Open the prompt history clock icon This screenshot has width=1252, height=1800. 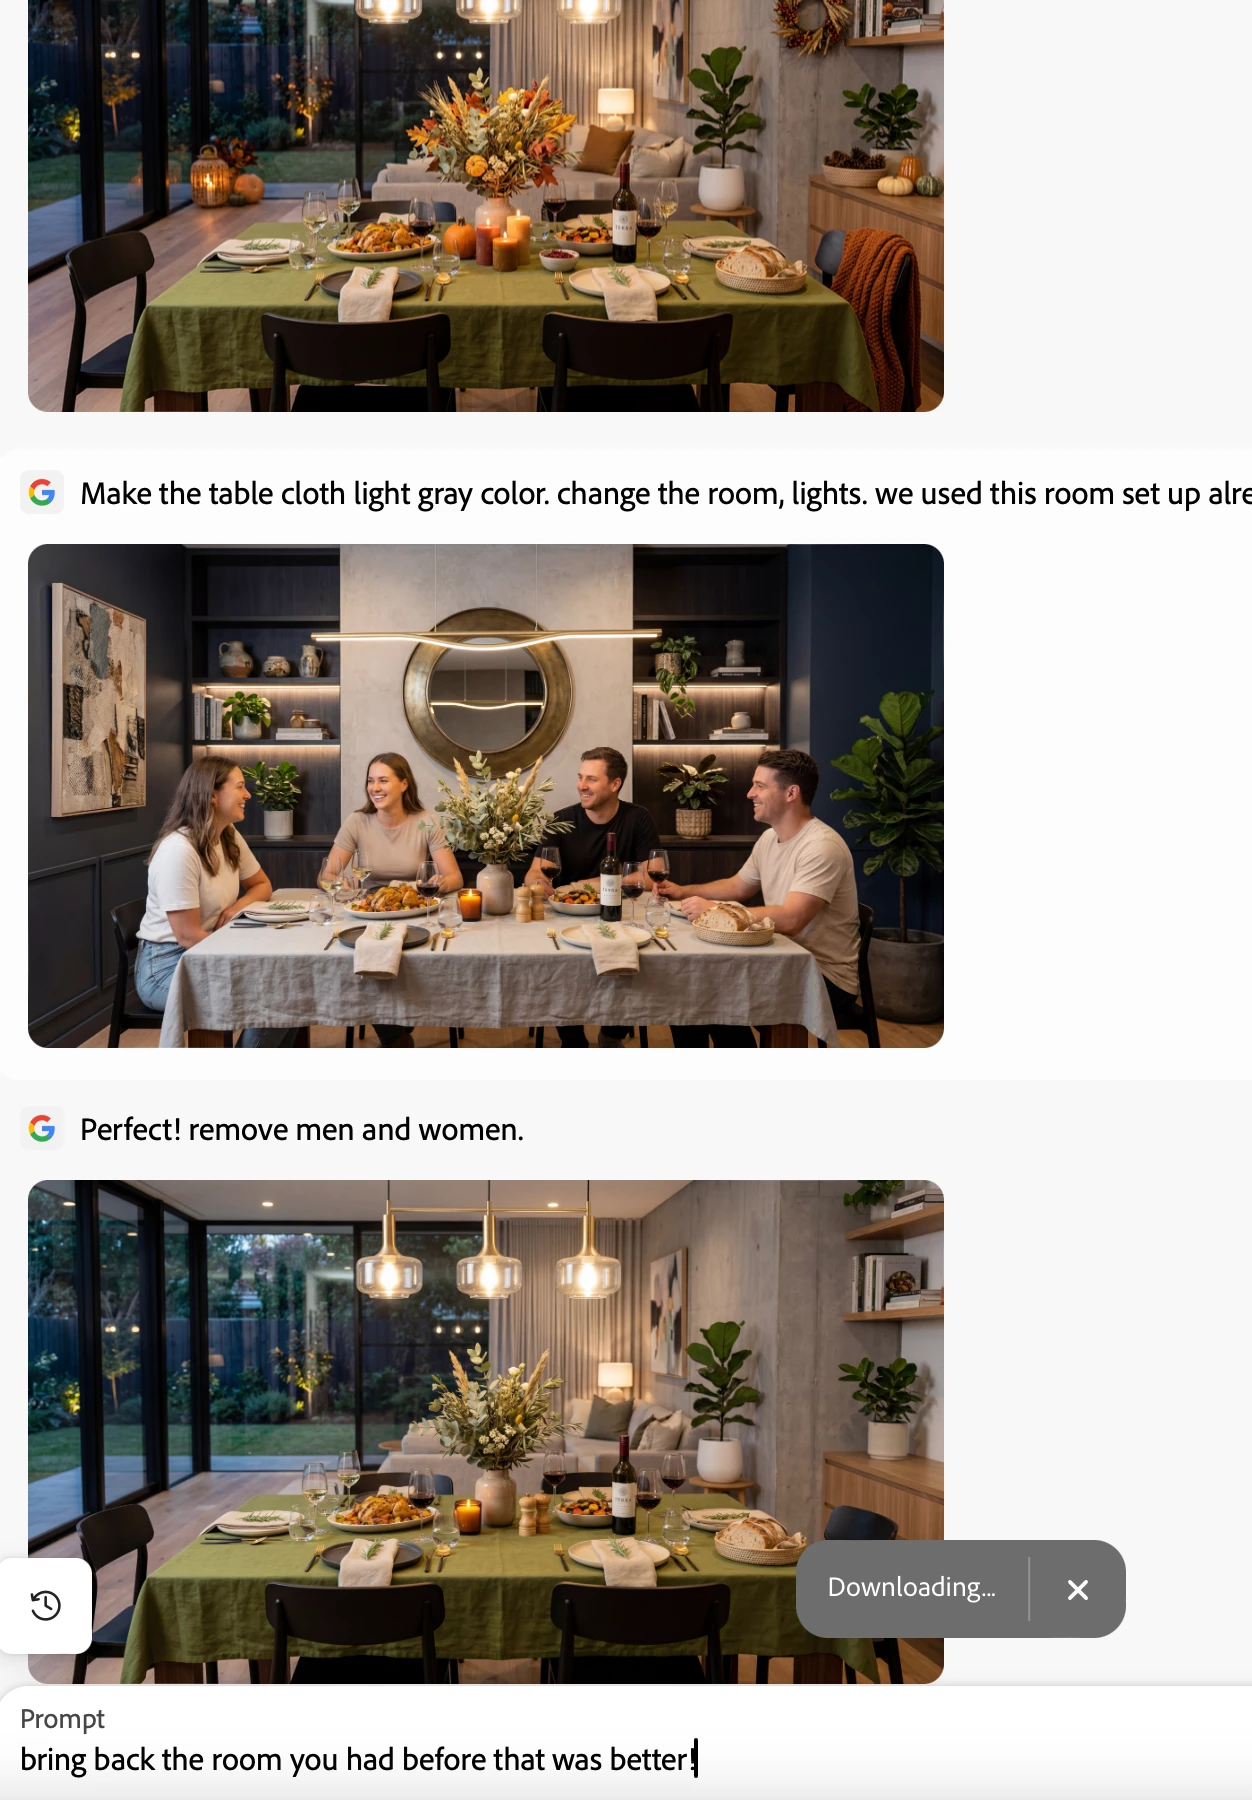pos(45,1606)
